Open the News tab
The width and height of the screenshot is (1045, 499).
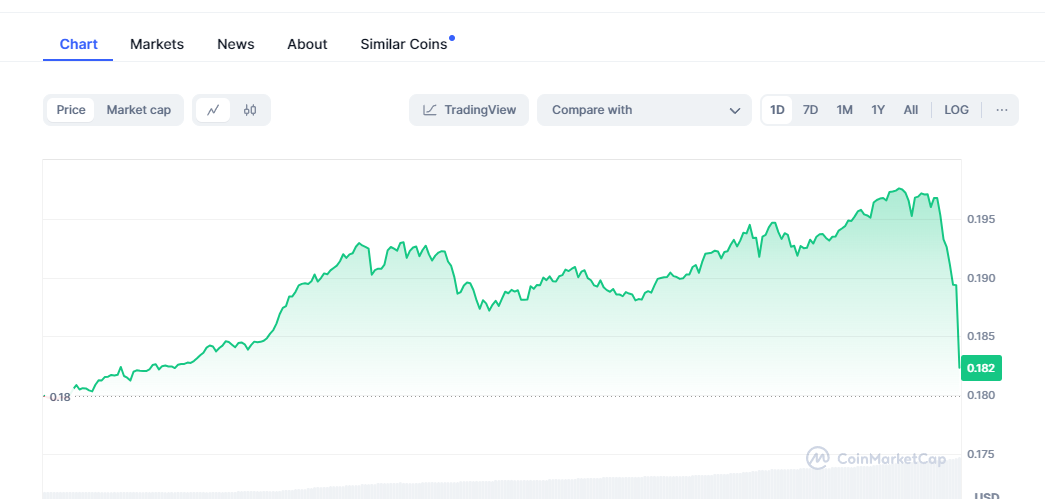236,44
